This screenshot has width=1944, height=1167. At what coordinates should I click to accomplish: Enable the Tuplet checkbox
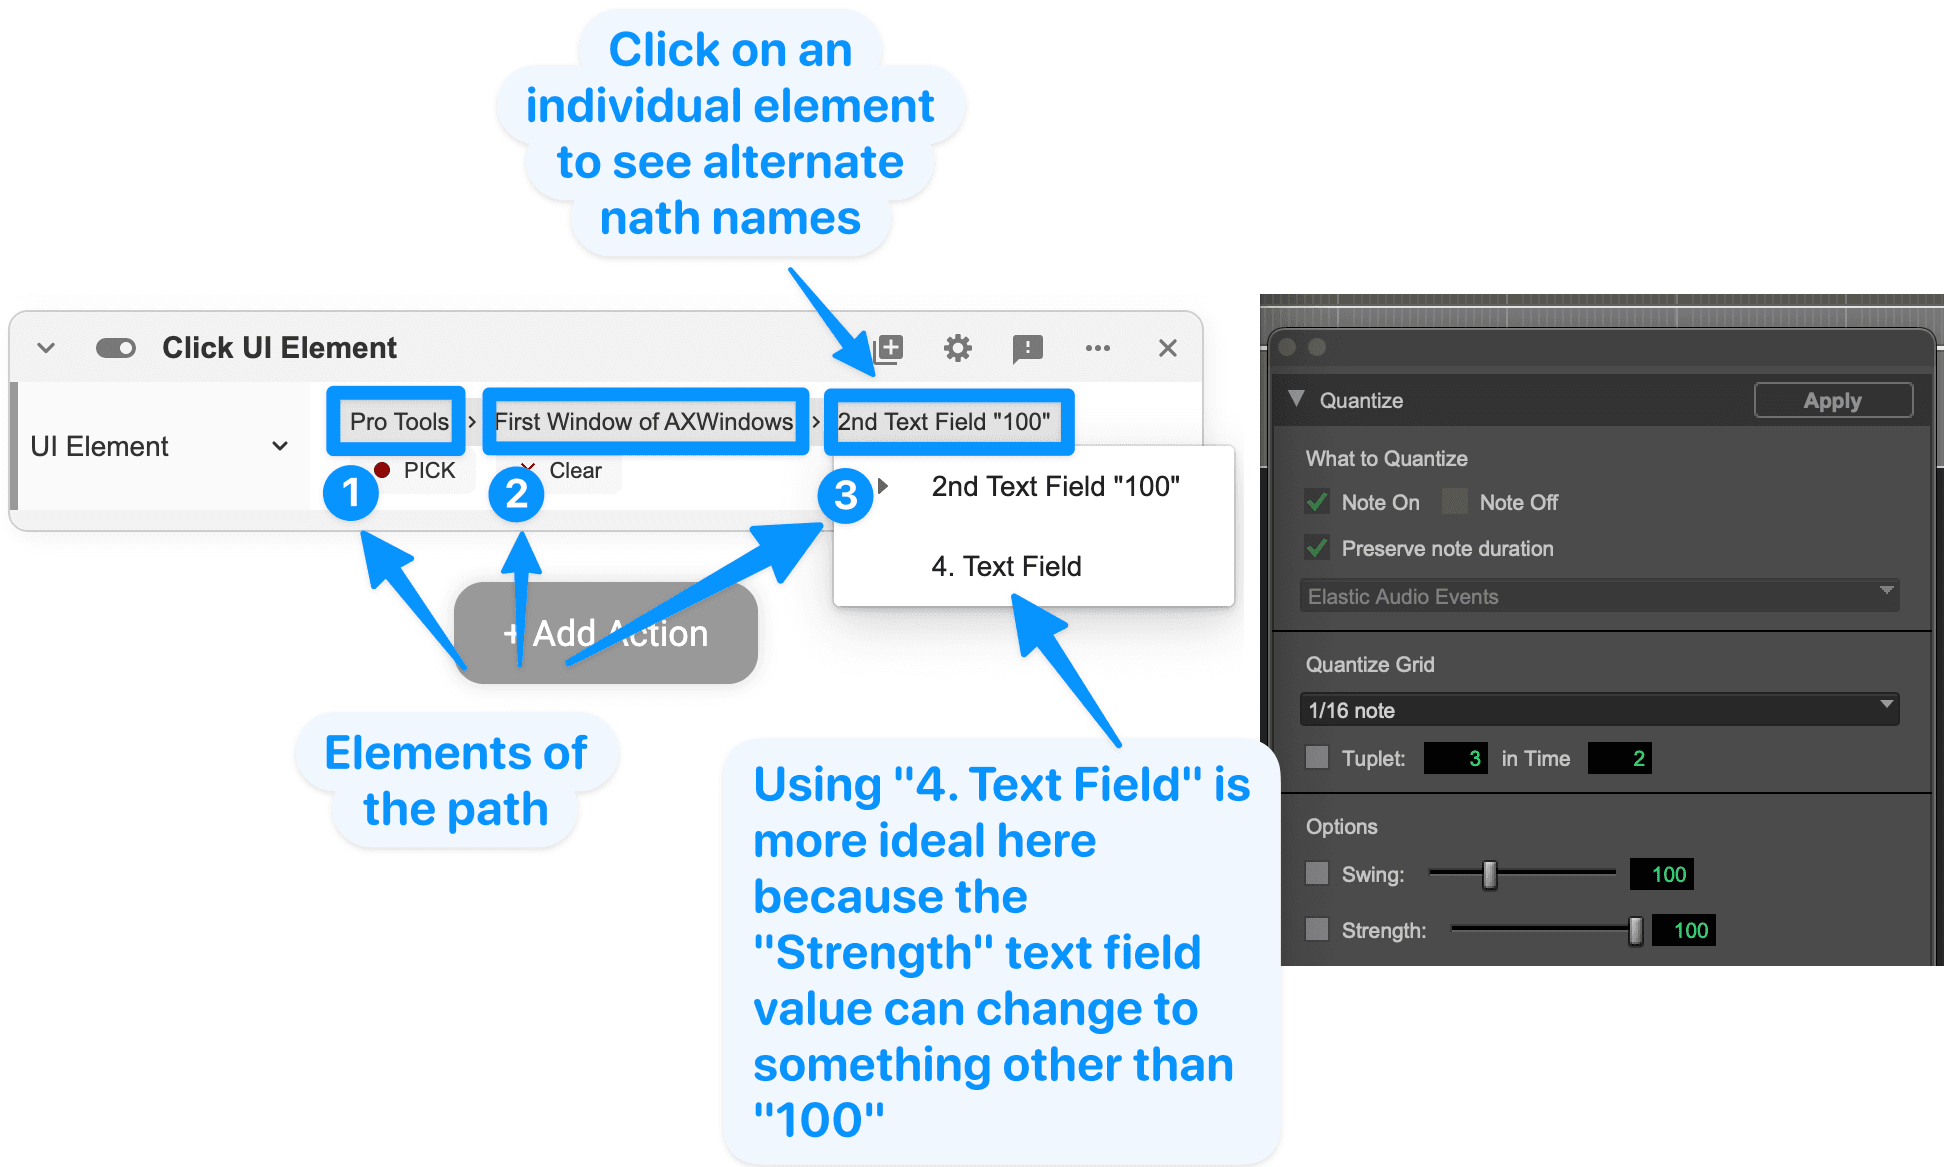point(1317,757)
